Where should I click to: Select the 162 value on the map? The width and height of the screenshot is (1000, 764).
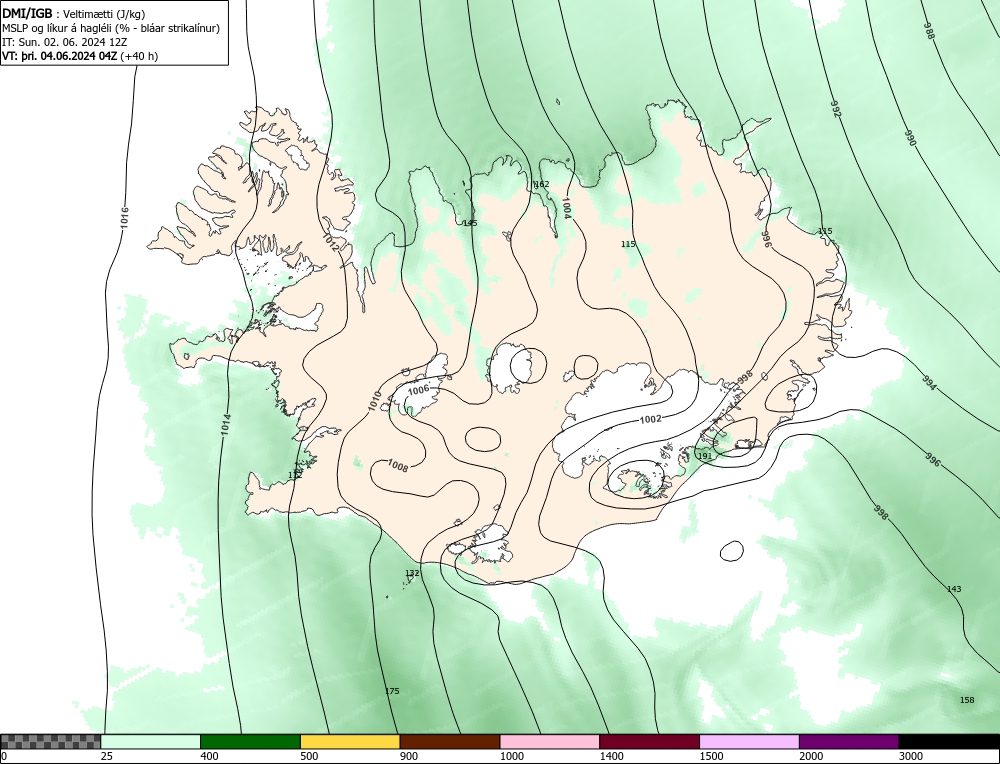[541, 184]
